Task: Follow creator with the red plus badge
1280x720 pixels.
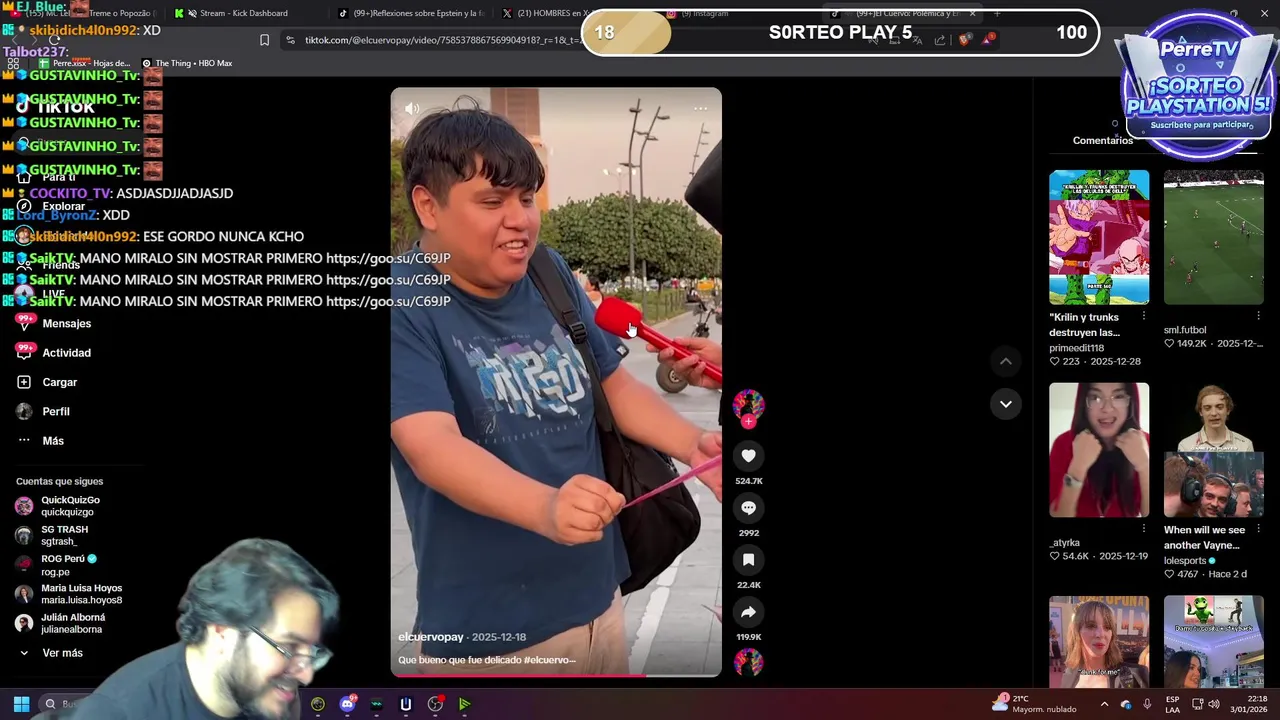Action: [x=748, y=422]
